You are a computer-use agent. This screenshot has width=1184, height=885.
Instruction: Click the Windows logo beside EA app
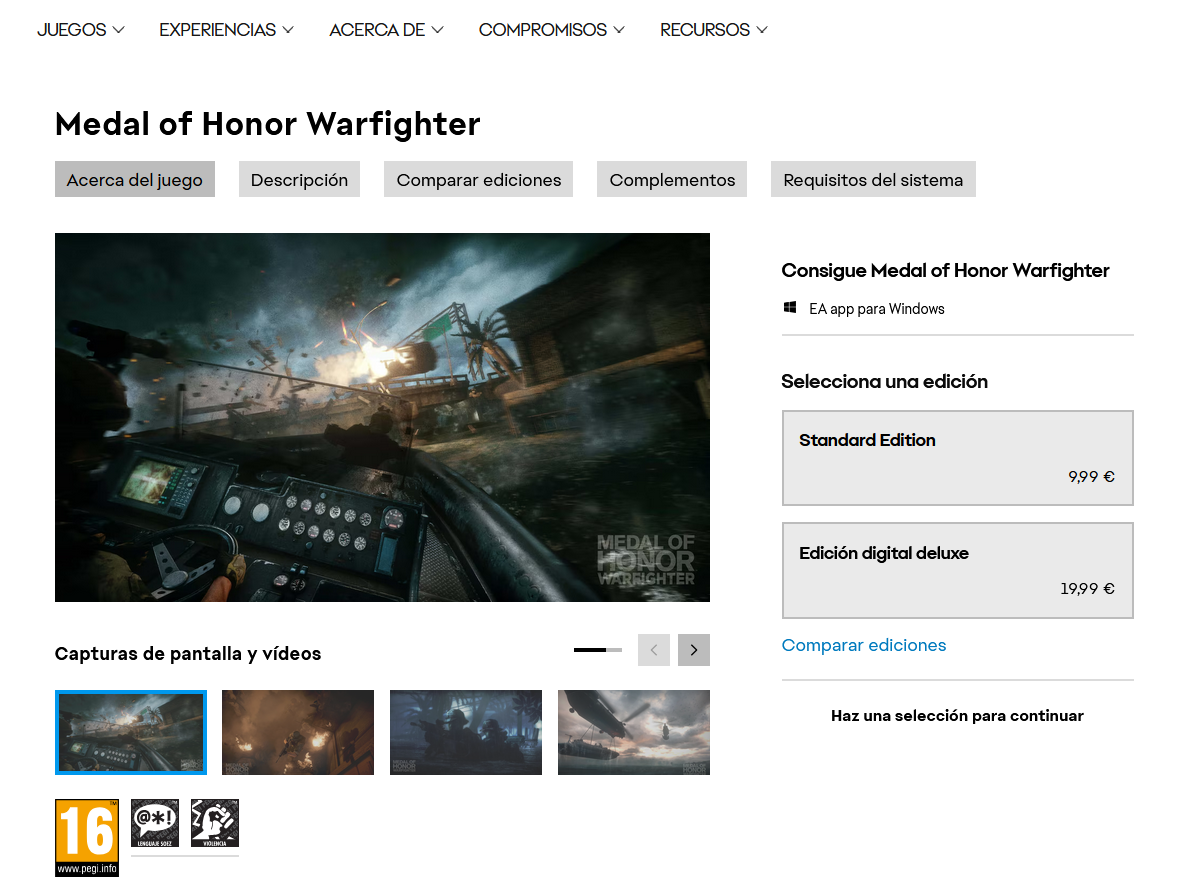tap(790, 307)
